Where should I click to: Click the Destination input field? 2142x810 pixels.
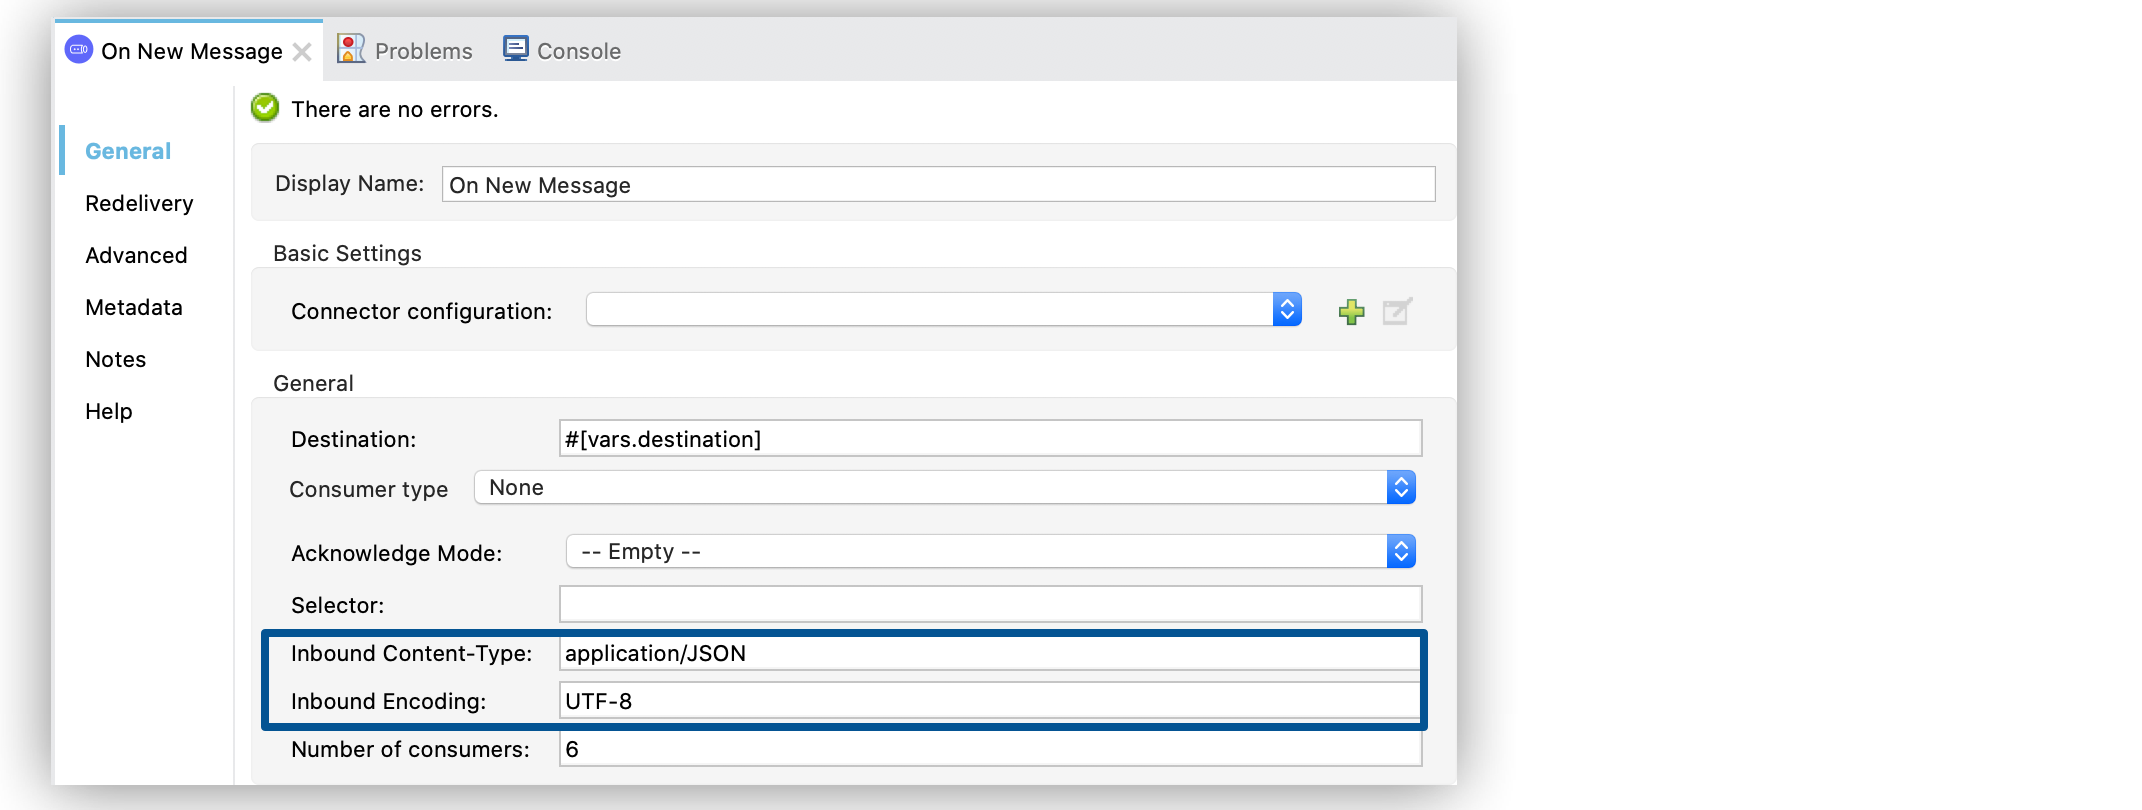click(x=990, y=439)
